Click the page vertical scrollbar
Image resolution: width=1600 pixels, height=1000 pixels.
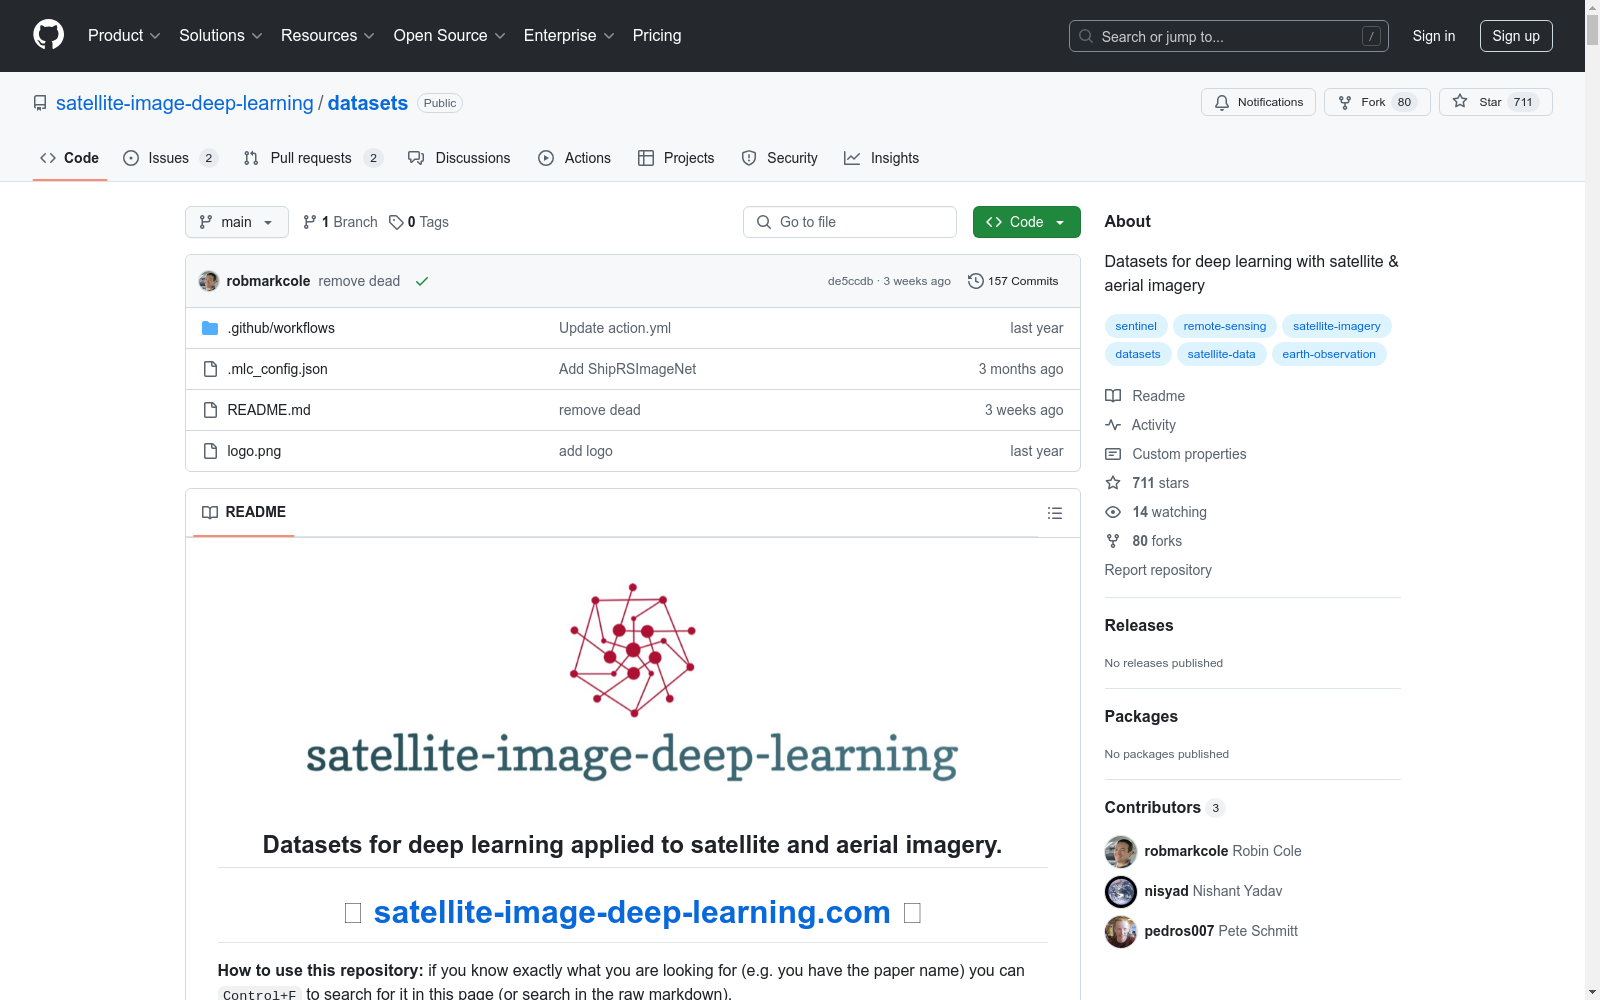[1592, 500]
